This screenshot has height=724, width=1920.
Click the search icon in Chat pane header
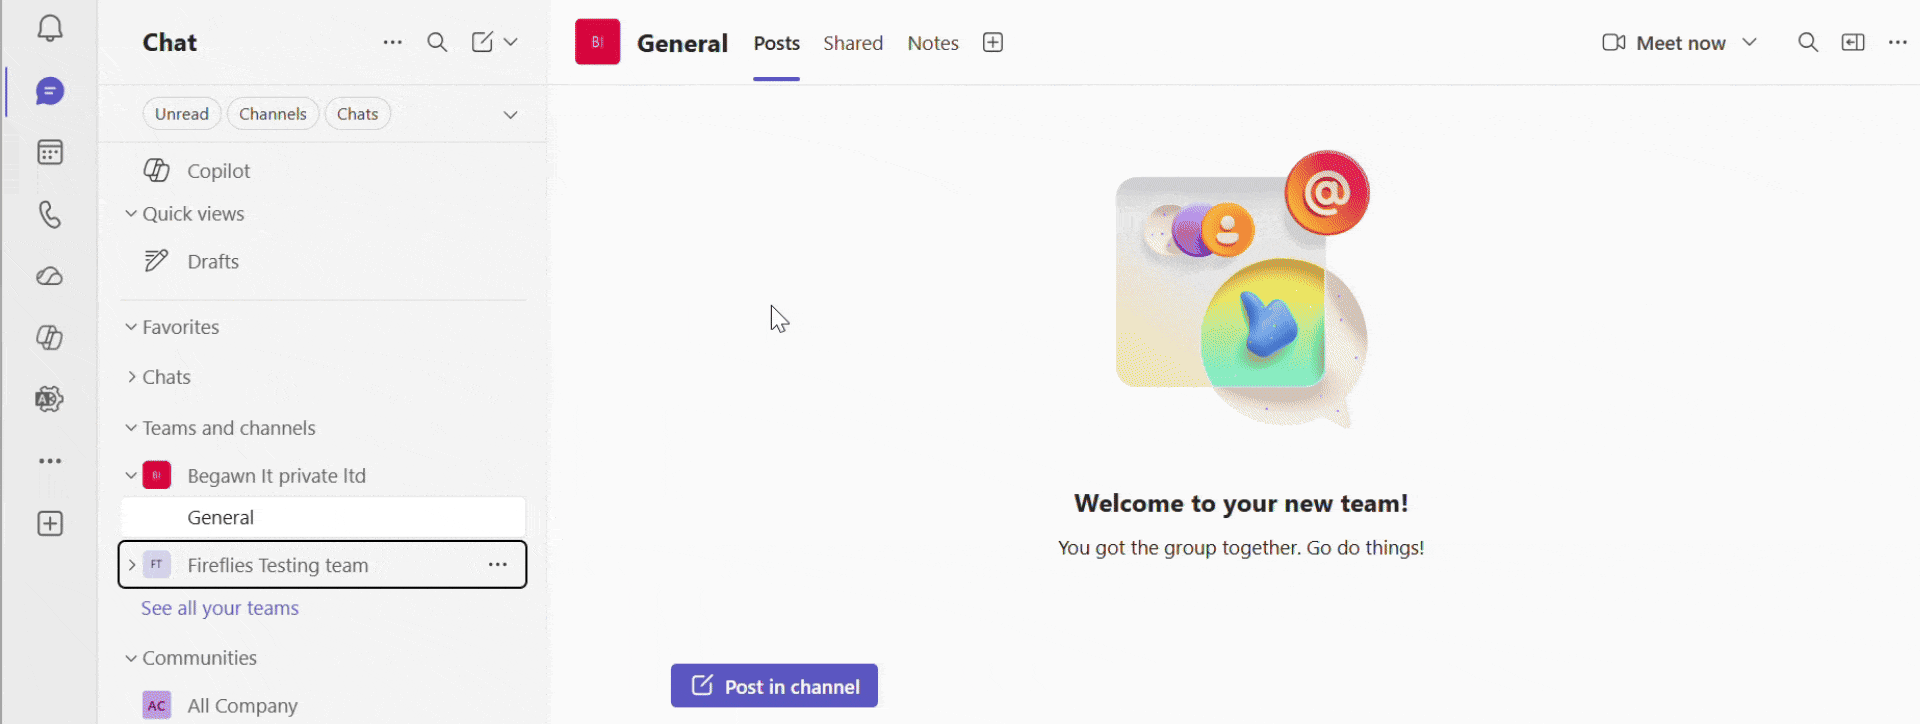[x=437, y=42]
